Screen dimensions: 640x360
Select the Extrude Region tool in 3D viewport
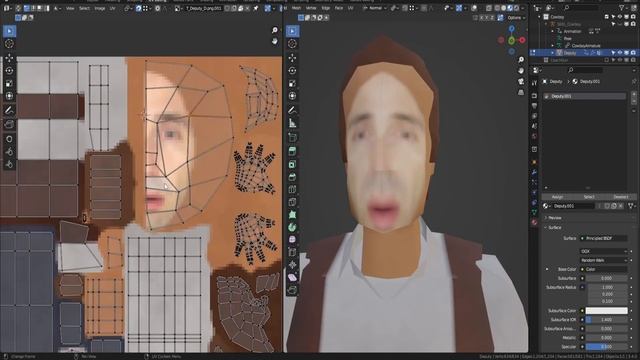292,151
